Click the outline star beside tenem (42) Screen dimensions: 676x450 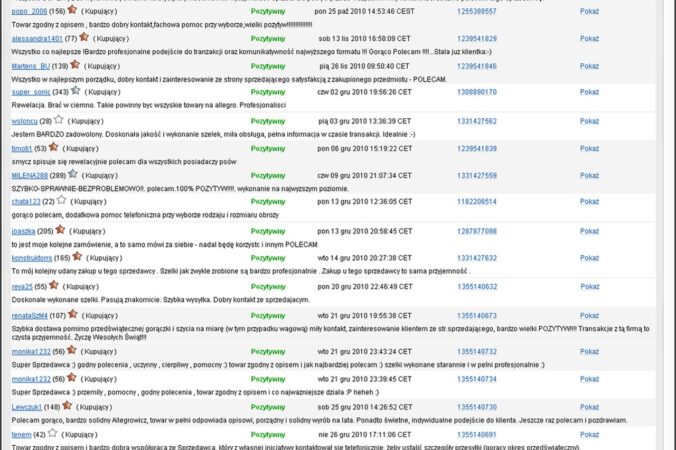click(53, 433)
